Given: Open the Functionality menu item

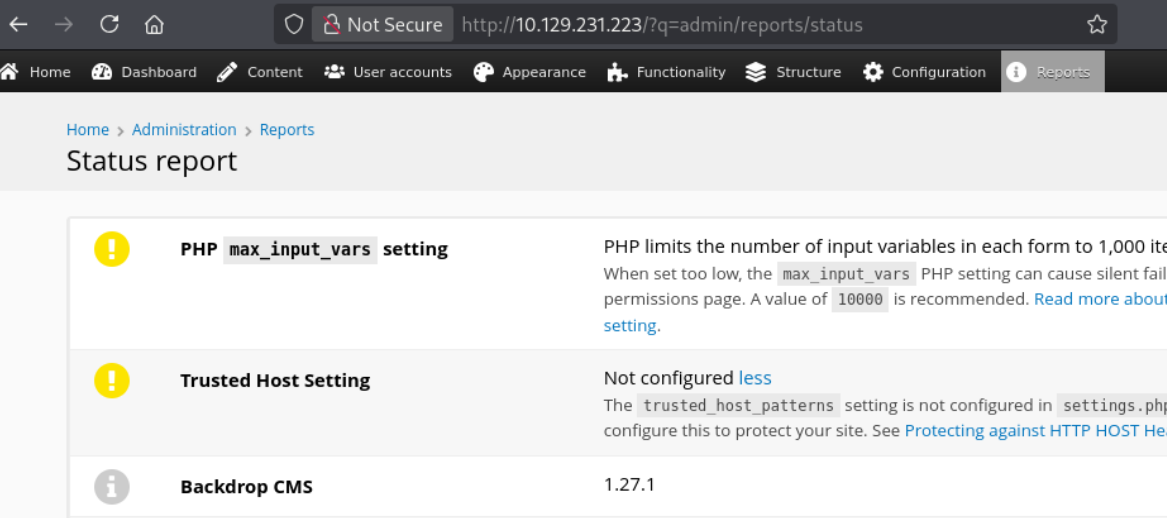Looking at the screenshot, I should pyautogui.click(x=681, y=71).
